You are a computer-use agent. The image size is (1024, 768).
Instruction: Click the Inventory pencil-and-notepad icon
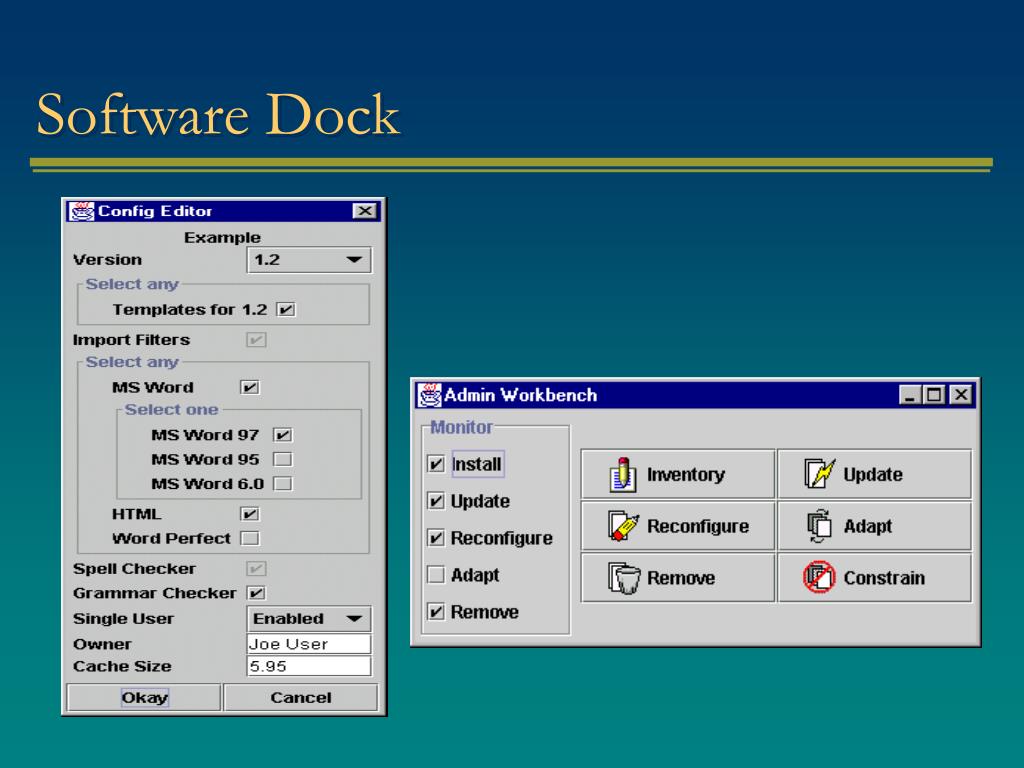click(x=622, y=474)
